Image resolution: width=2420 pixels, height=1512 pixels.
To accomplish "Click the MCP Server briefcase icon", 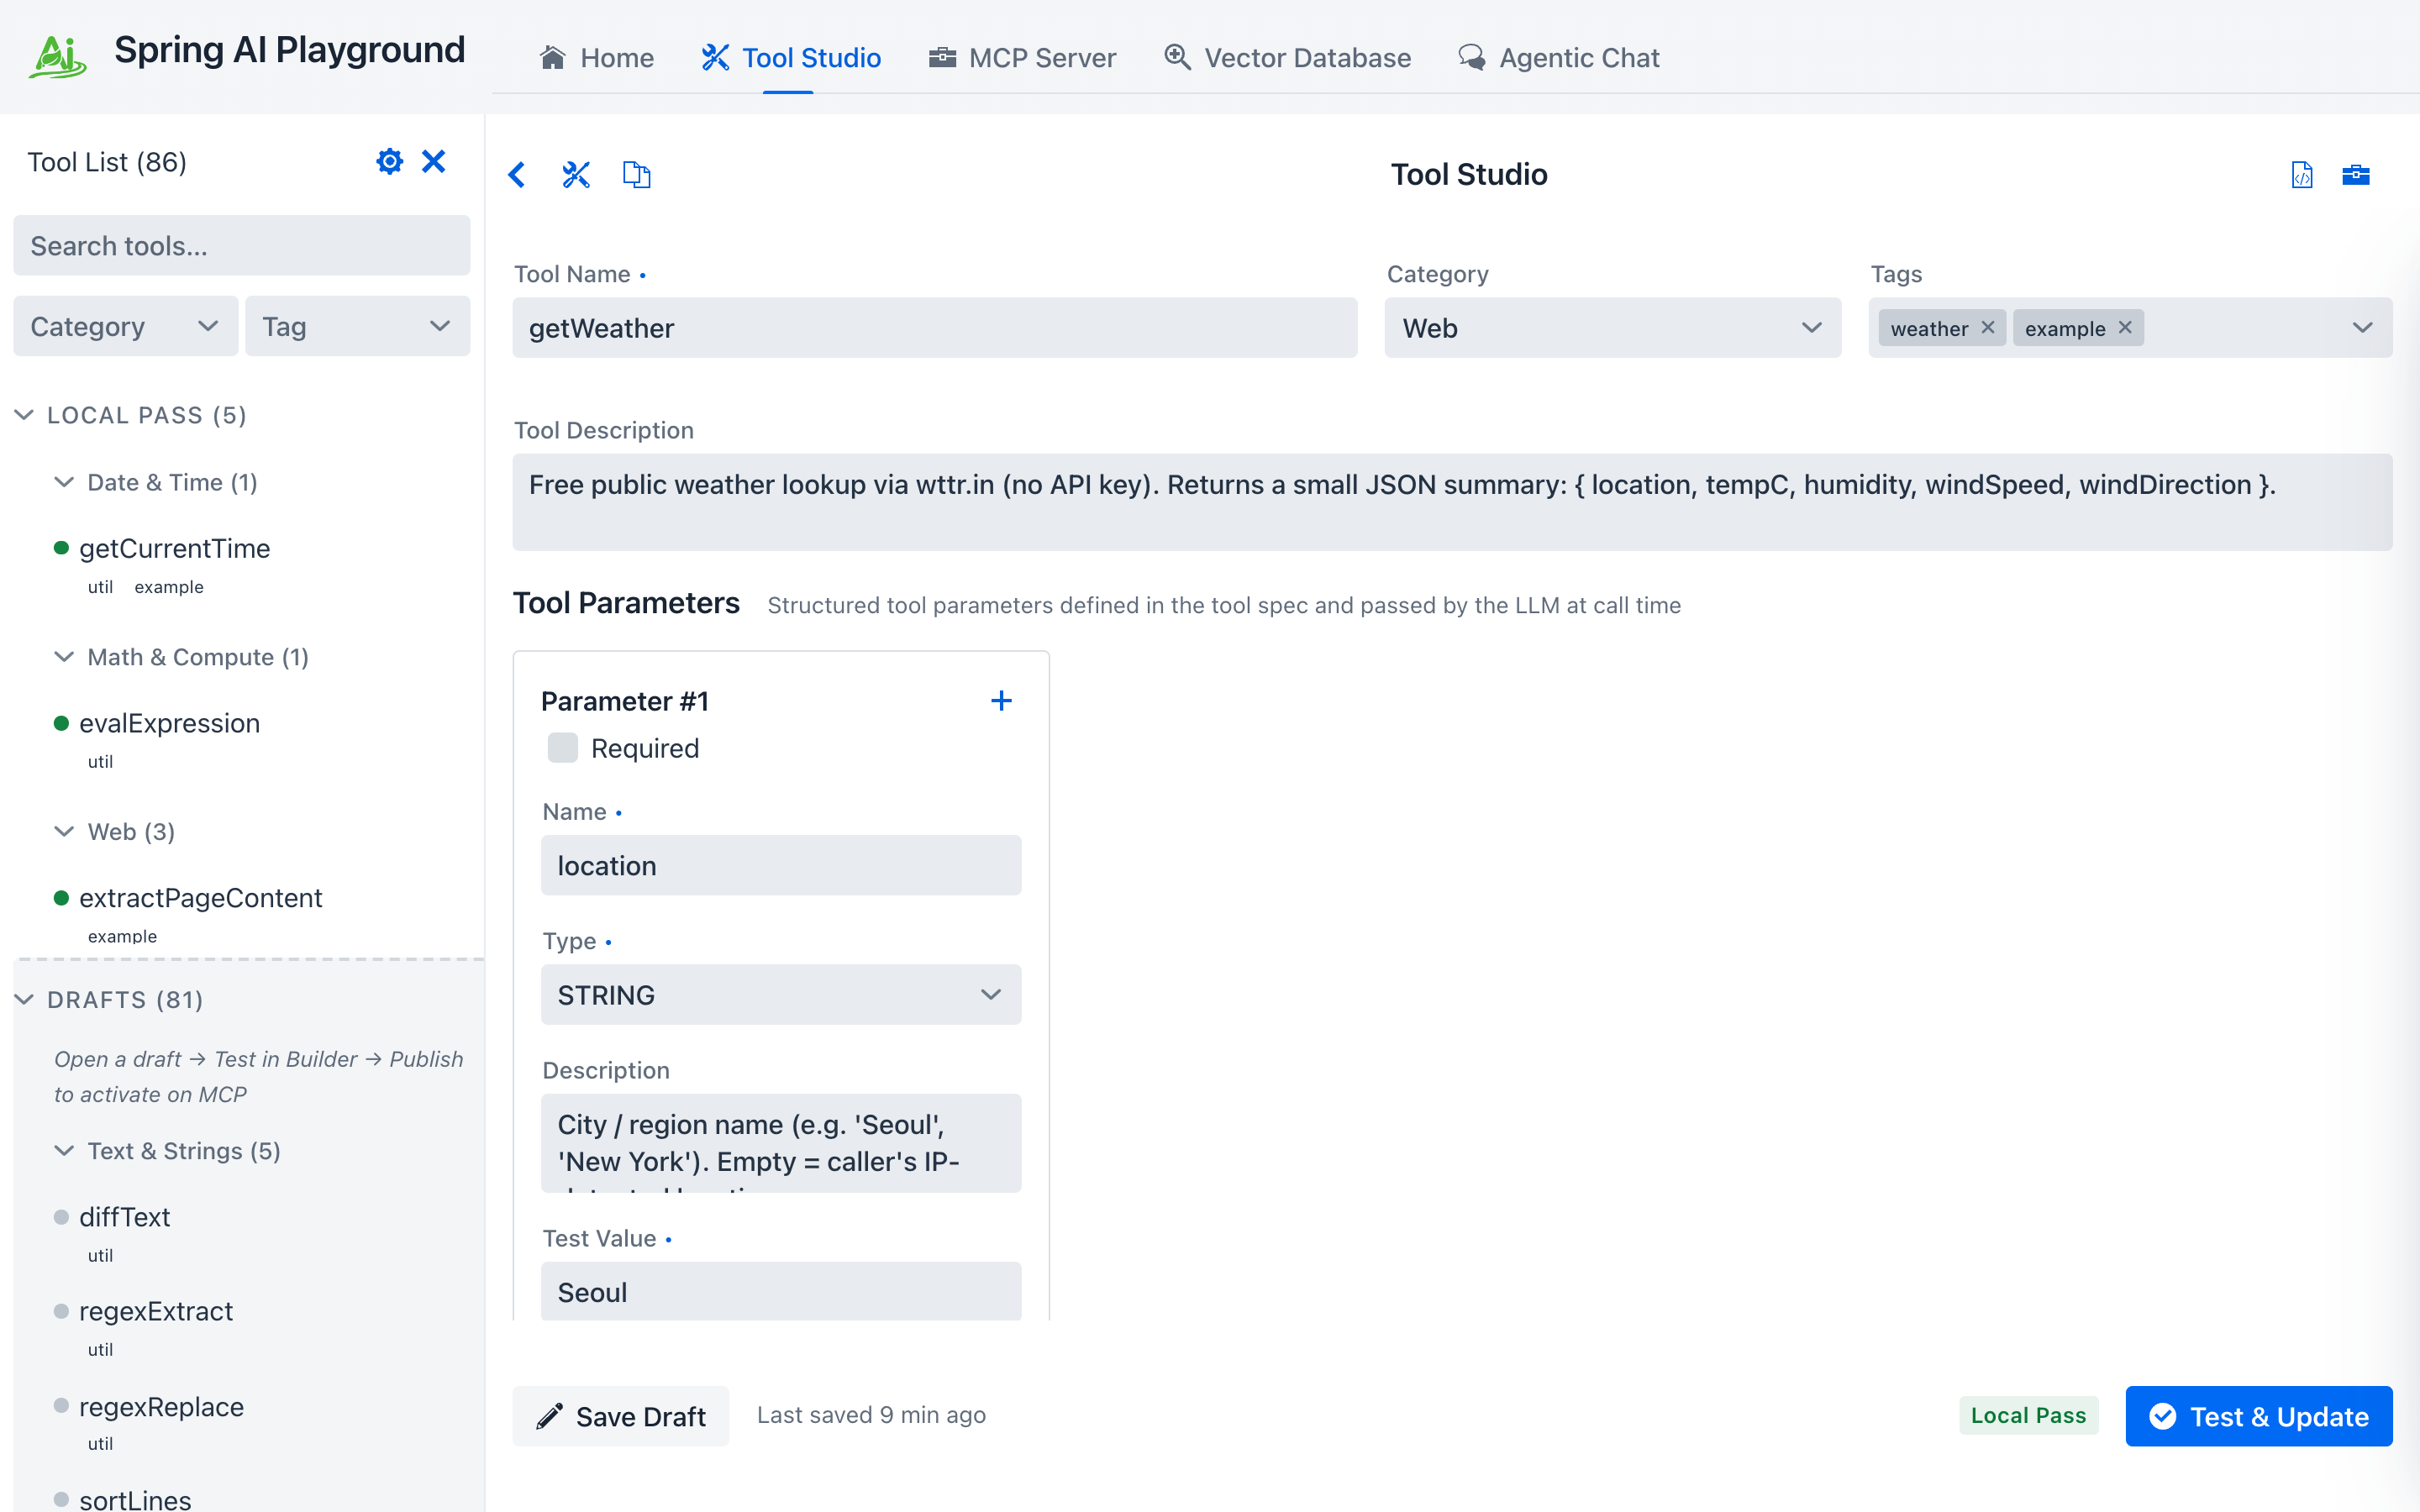I will pyautogui.click(x=942, y=57).
